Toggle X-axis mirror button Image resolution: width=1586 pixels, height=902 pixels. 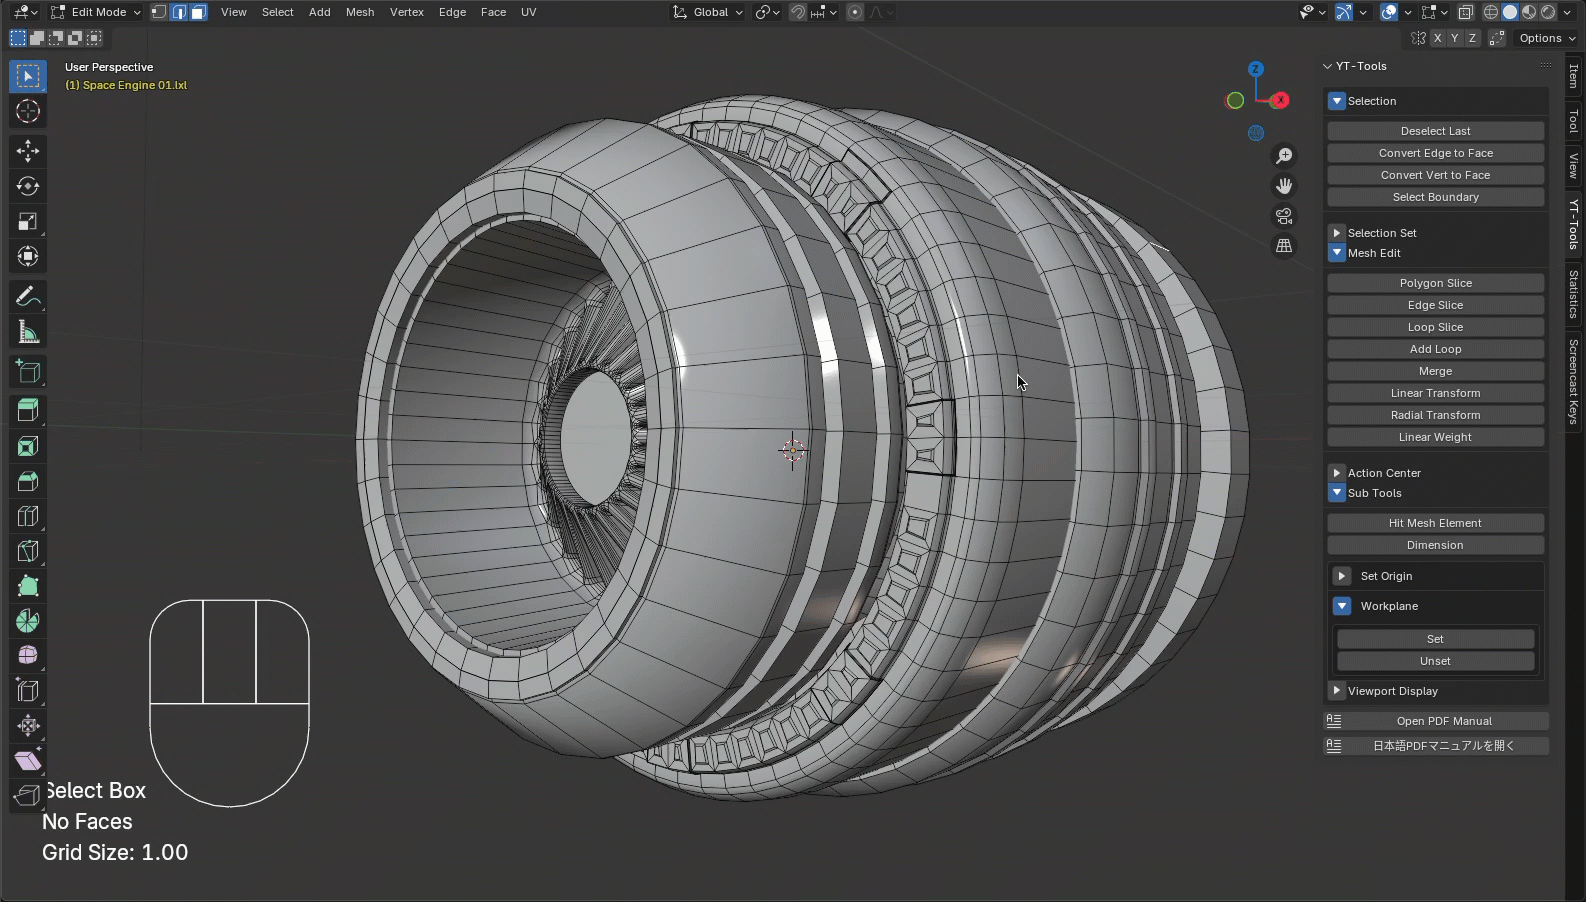click(1437, 38)
